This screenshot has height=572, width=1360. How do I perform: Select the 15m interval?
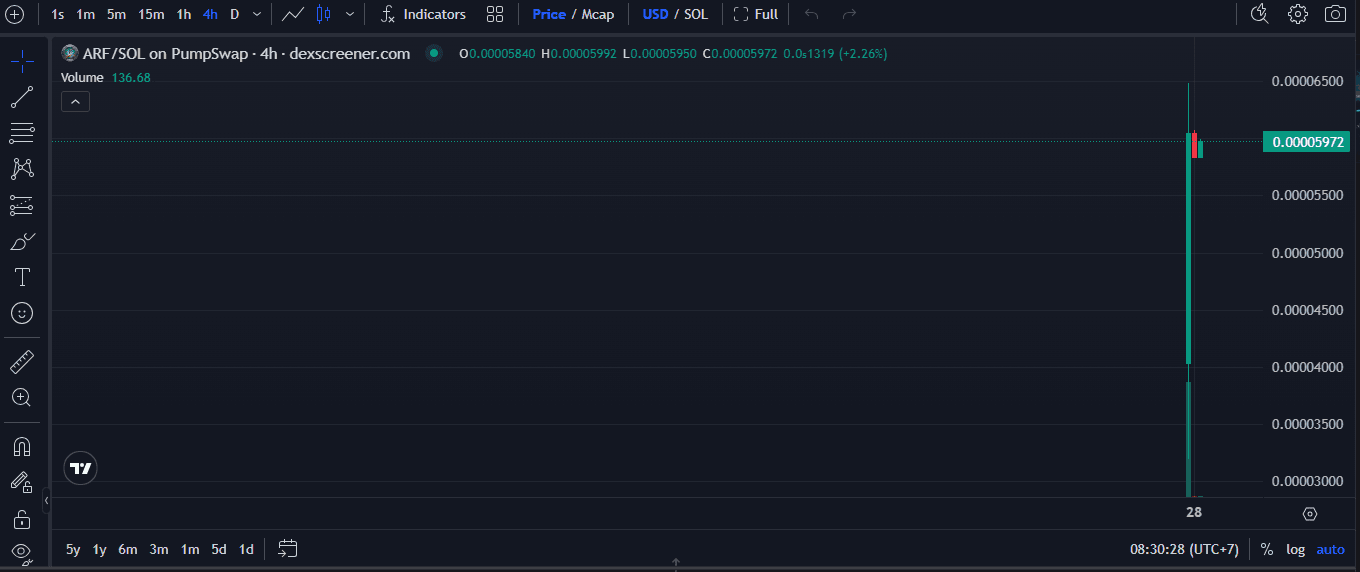point(151,14)
